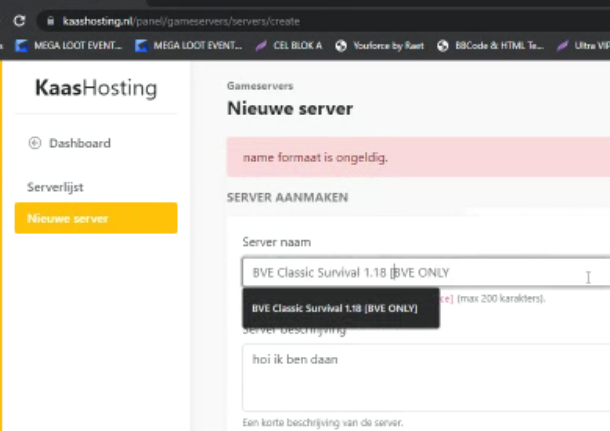The width and height of the screenshot is (610, 431).
Task: Click the 'Server naam' field label
Action: [x=274, y=243]
